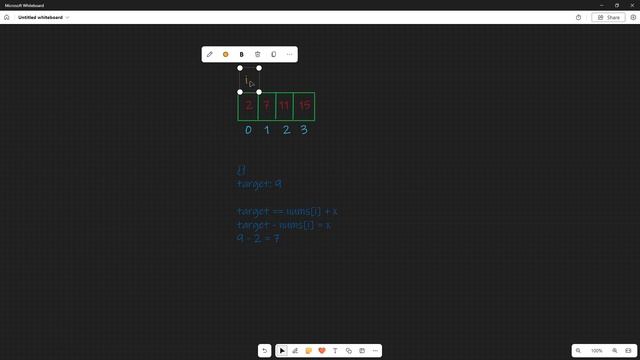Minimize the Microsoft Whiteboard window
640x360 pixels.
602,5
